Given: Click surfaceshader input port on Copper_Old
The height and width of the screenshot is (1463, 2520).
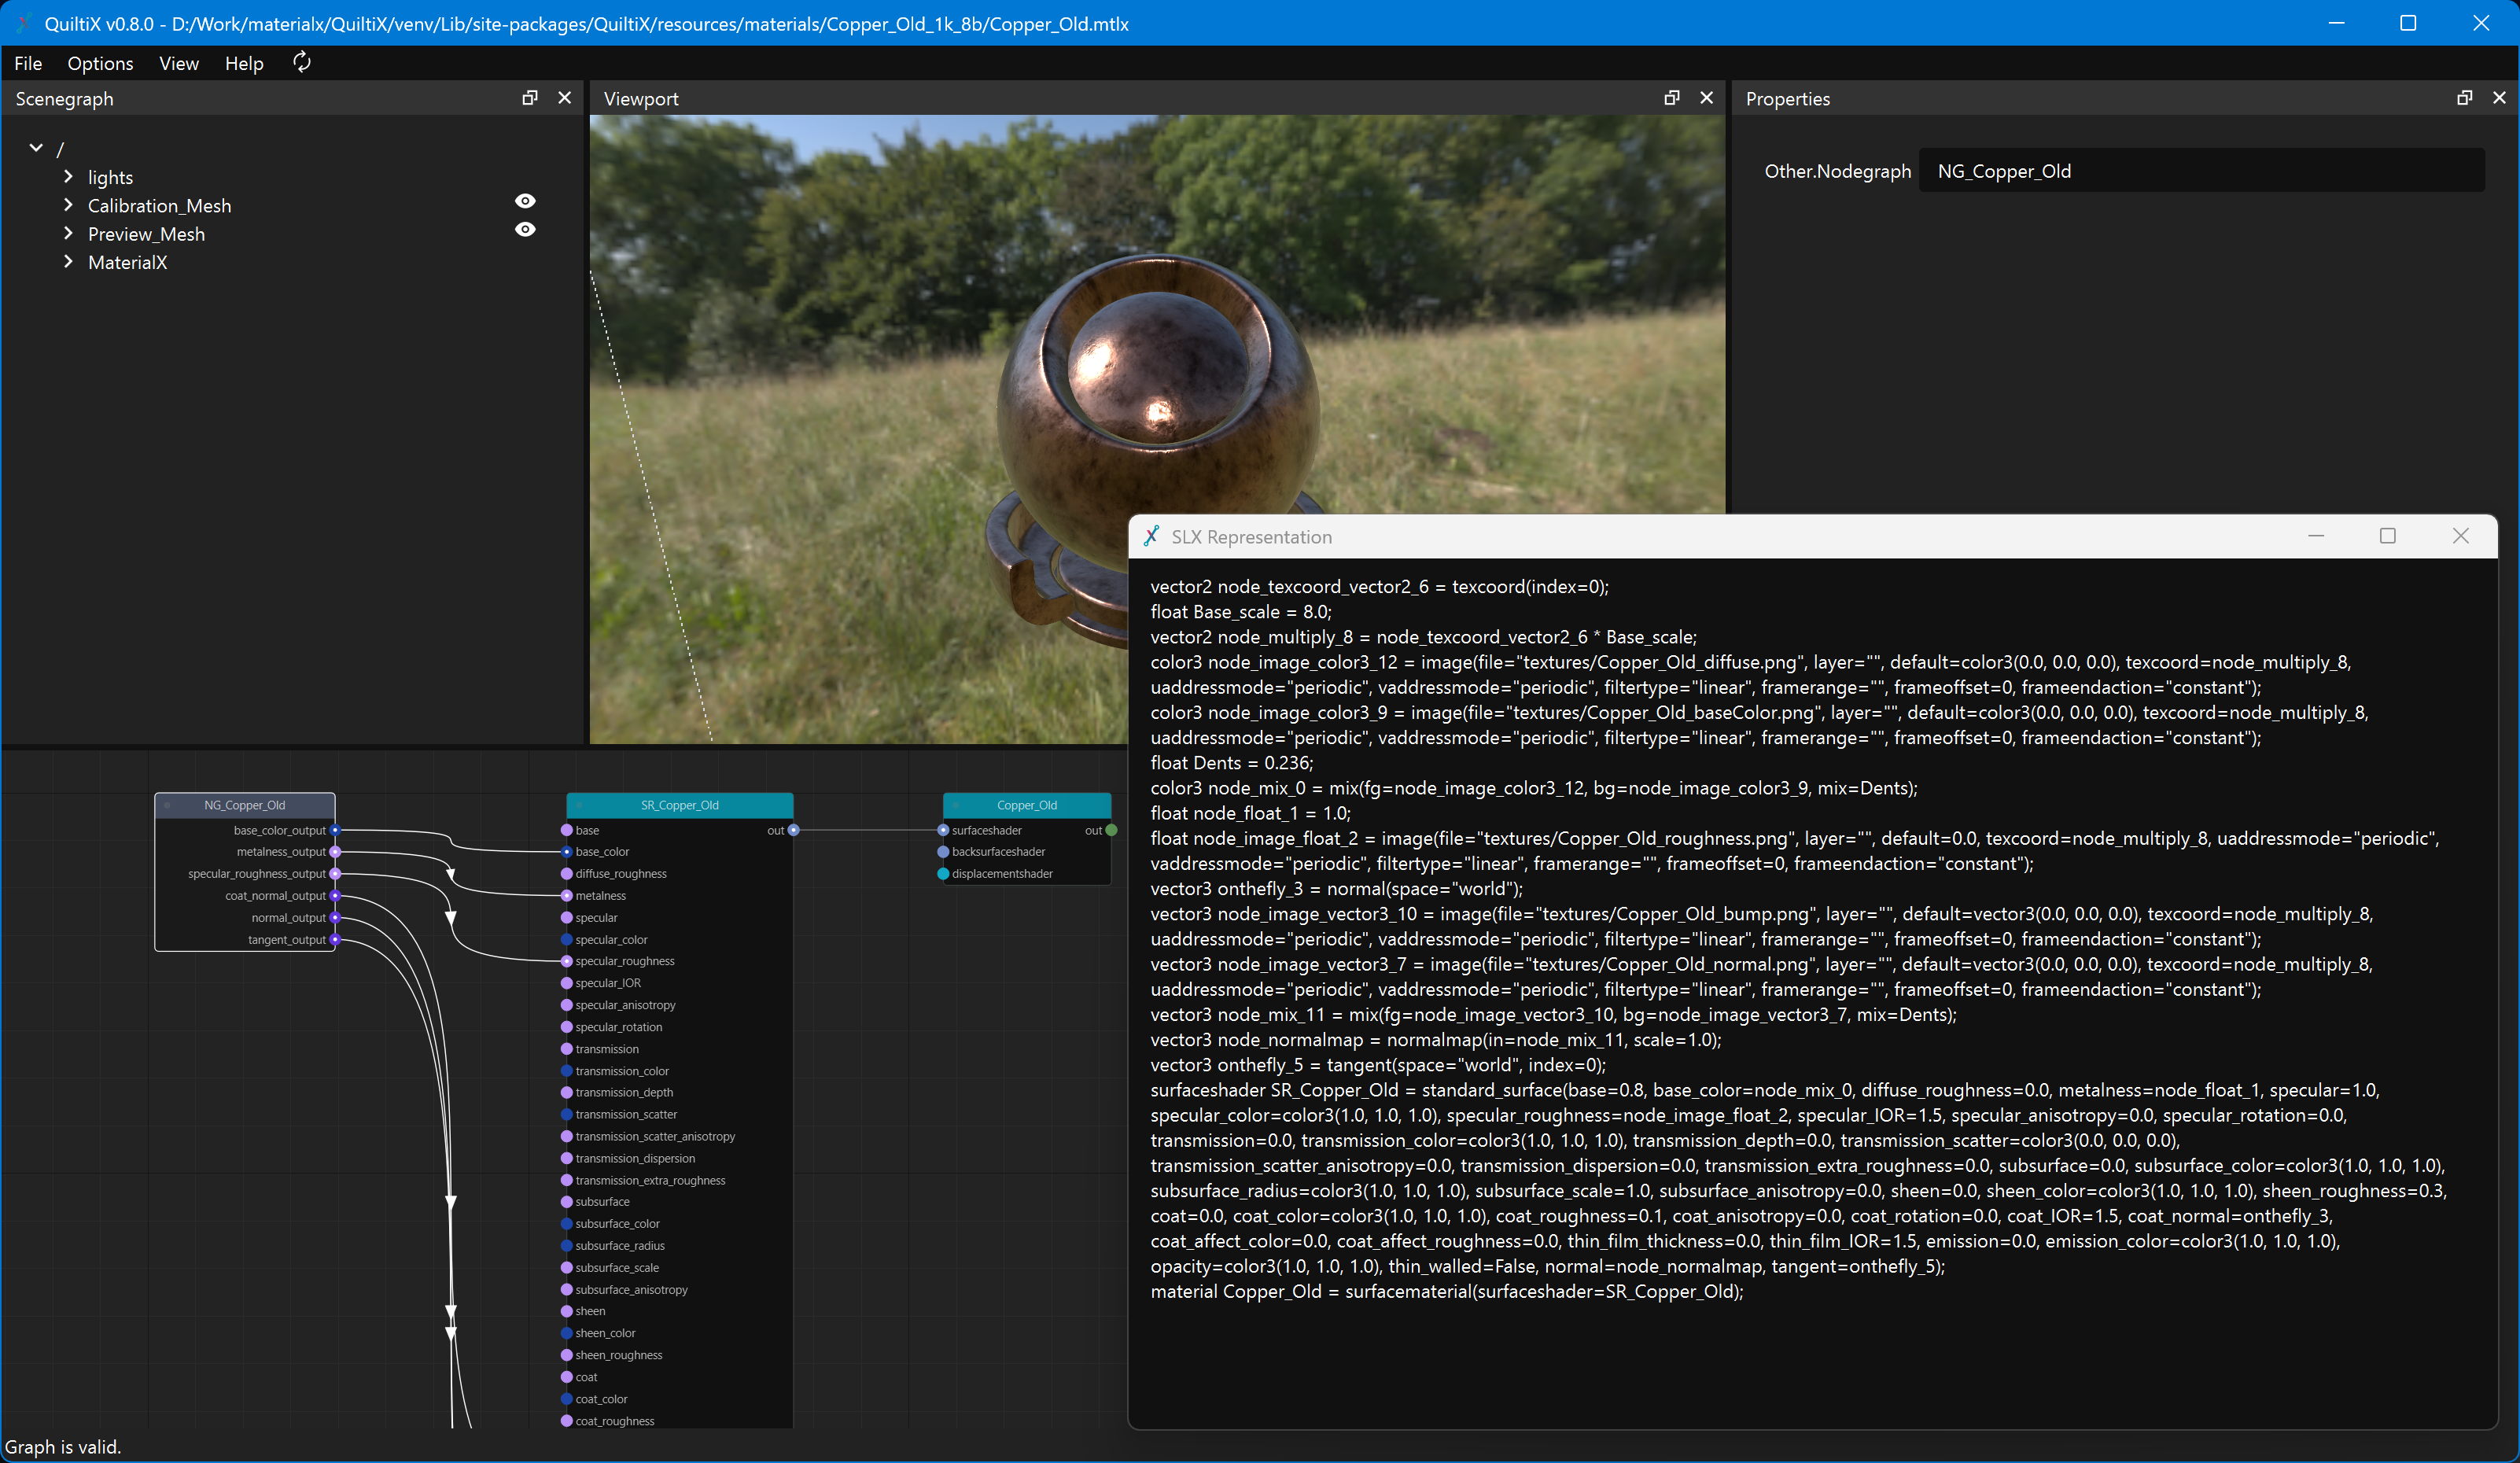Looking at the screenshot, I should tap(943, 830).
